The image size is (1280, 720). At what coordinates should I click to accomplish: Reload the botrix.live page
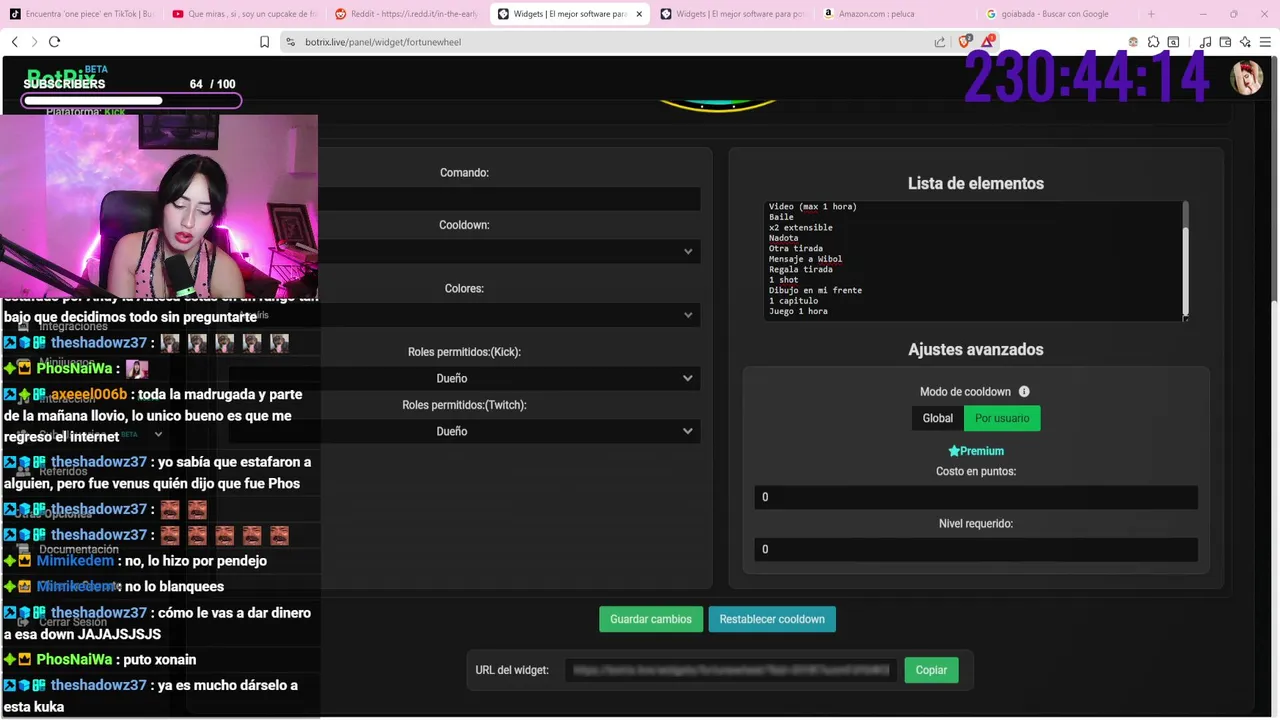click(x=55, y=42)
